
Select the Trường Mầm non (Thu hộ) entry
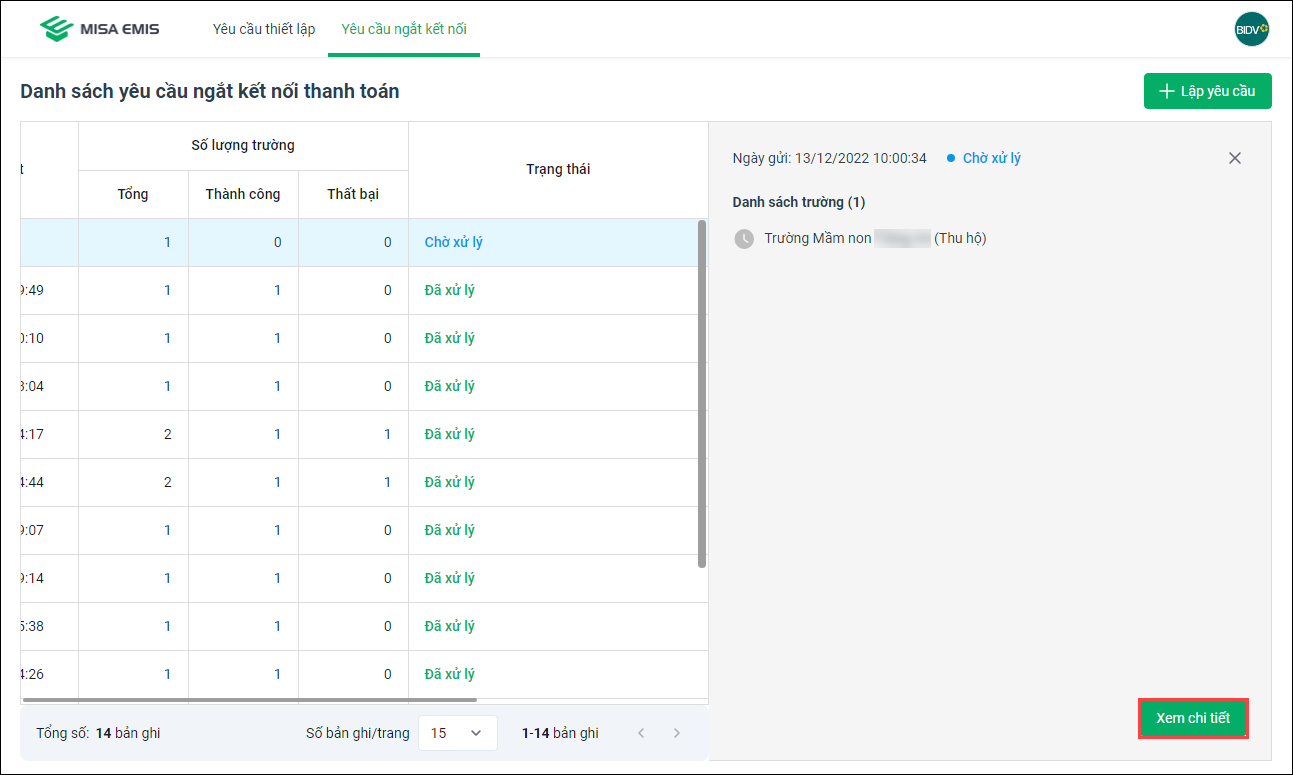click(875, 239)
